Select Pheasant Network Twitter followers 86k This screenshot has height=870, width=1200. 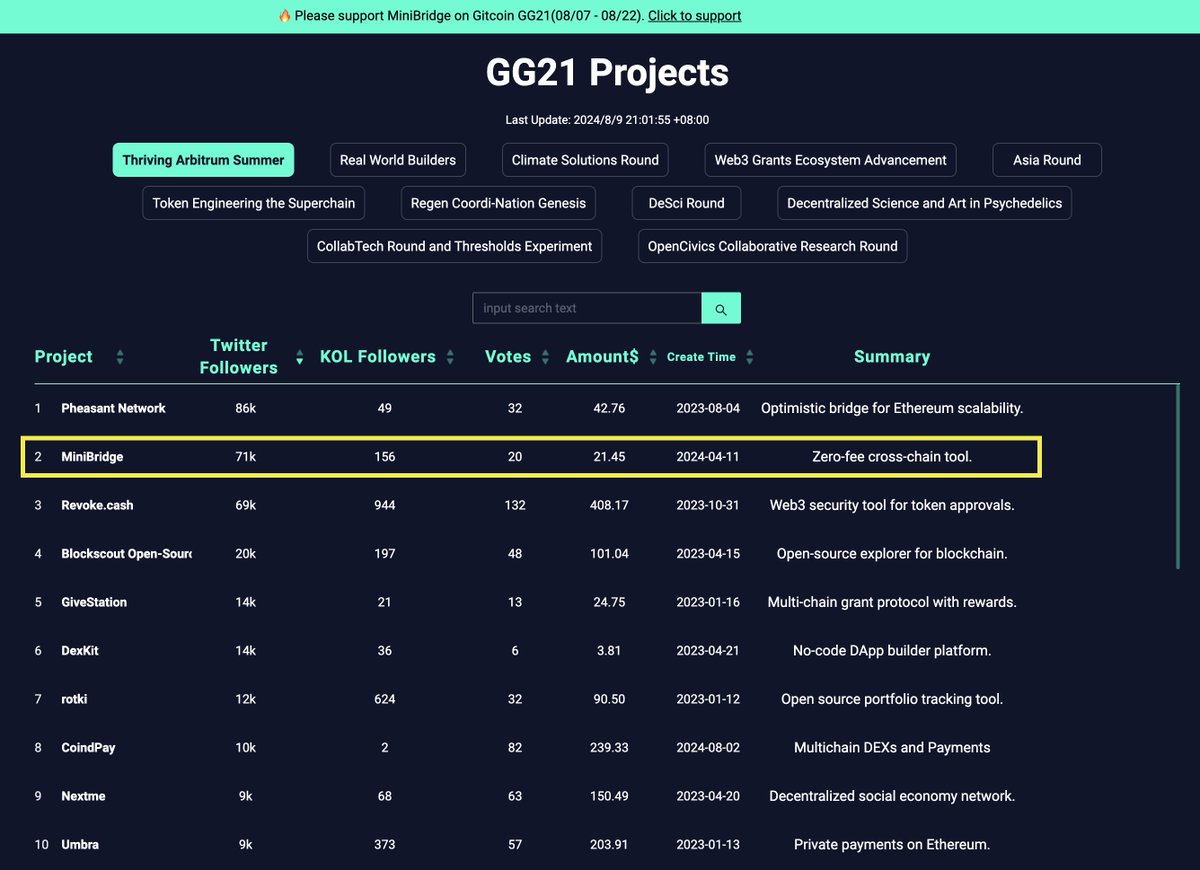[245, 408]
